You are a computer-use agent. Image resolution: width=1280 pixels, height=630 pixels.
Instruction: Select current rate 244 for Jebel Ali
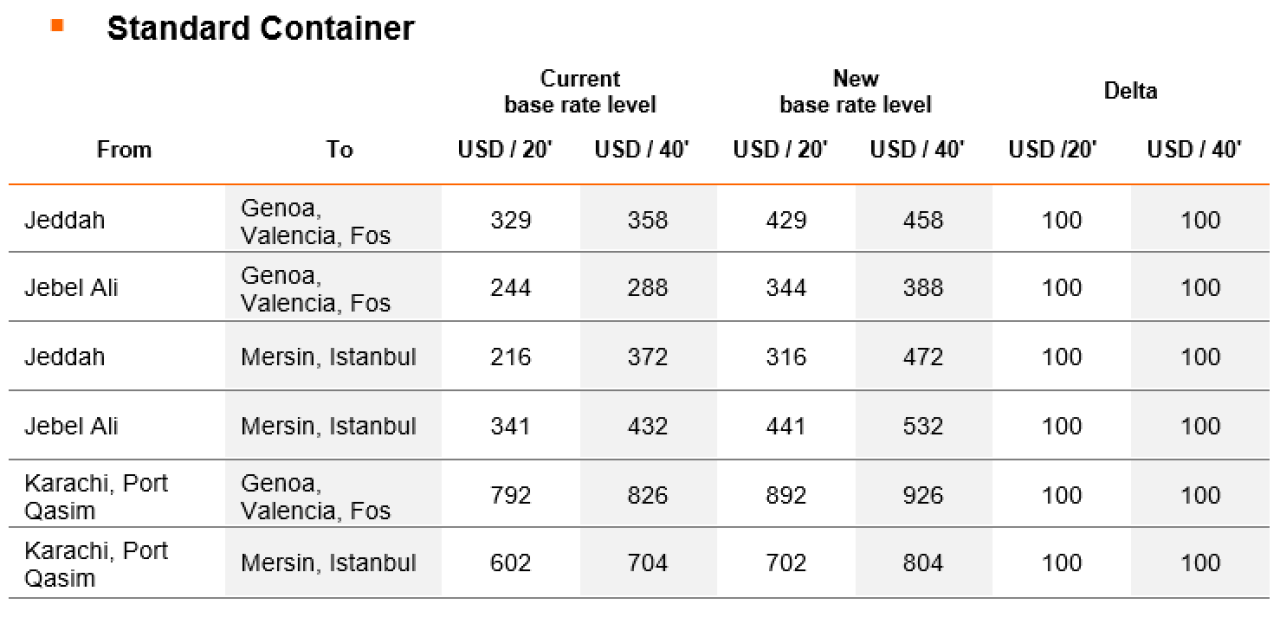(511, 288)
